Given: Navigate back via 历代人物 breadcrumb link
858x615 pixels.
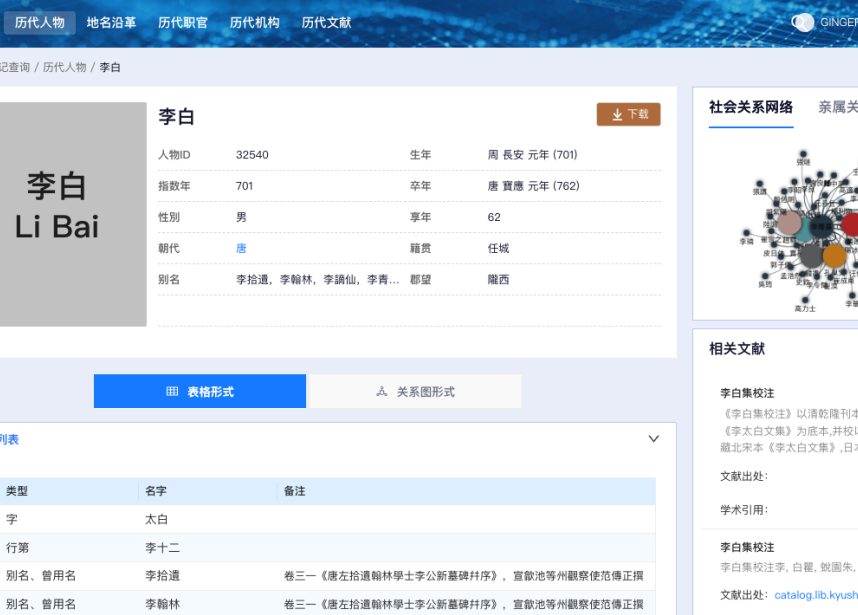Looking at the screenshot, I should (64, 68).
